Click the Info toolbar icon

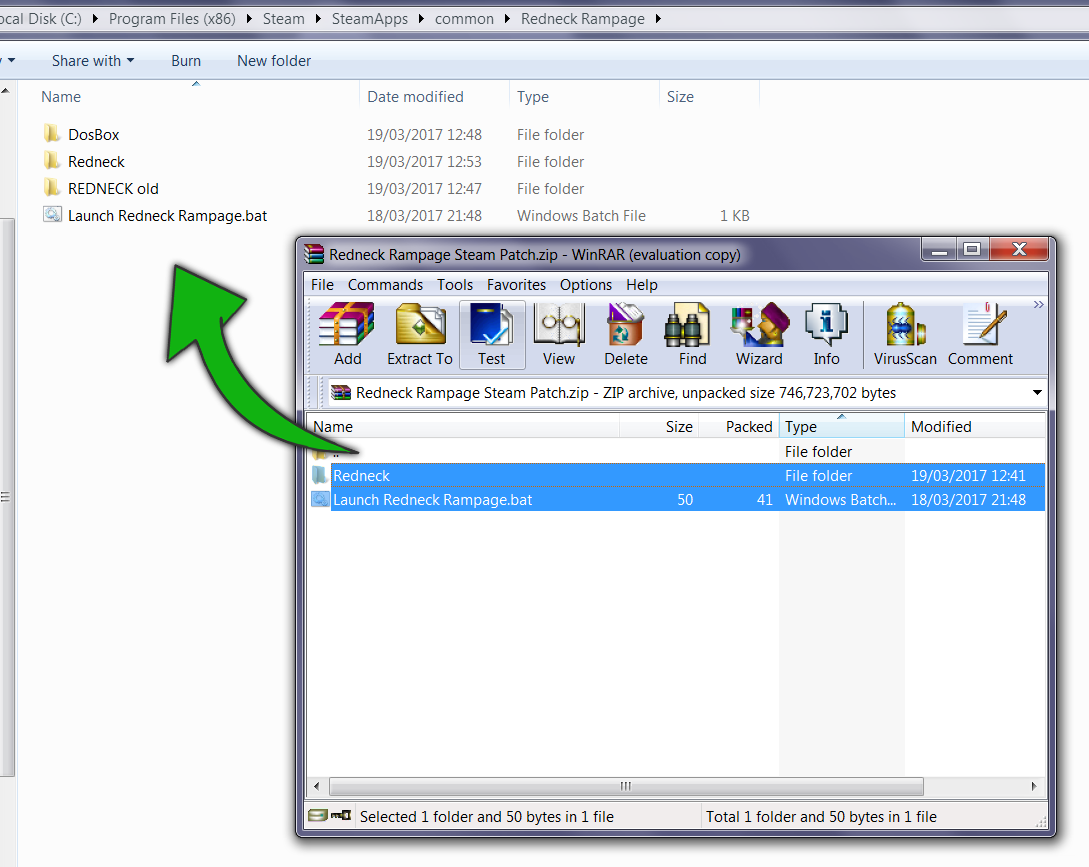coord(826,334)
